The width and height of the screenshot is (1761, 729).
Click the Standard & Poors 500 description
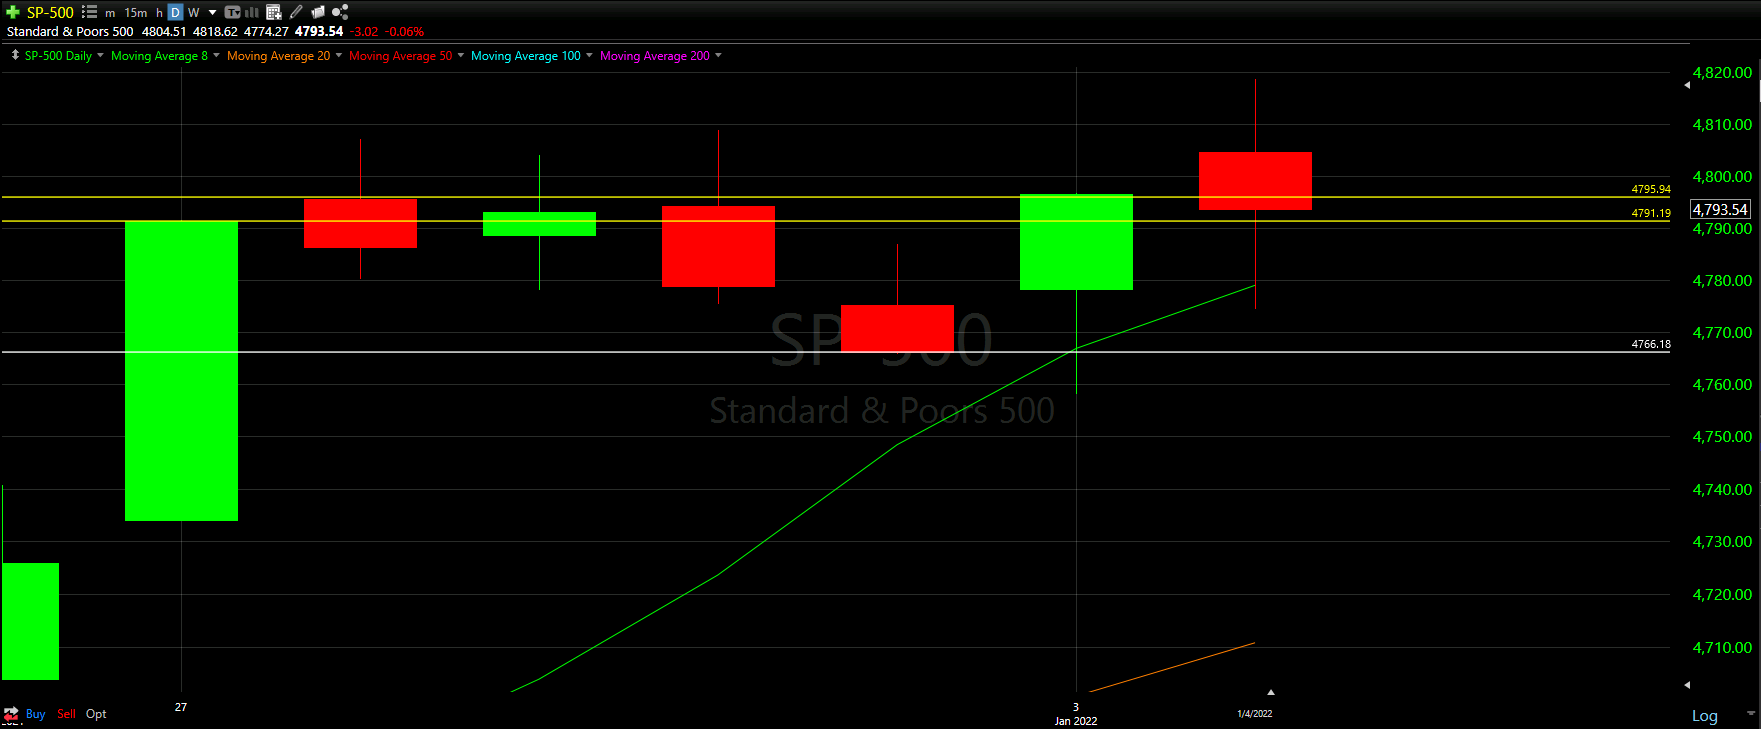pyautogui.click(x=70, y=32)
